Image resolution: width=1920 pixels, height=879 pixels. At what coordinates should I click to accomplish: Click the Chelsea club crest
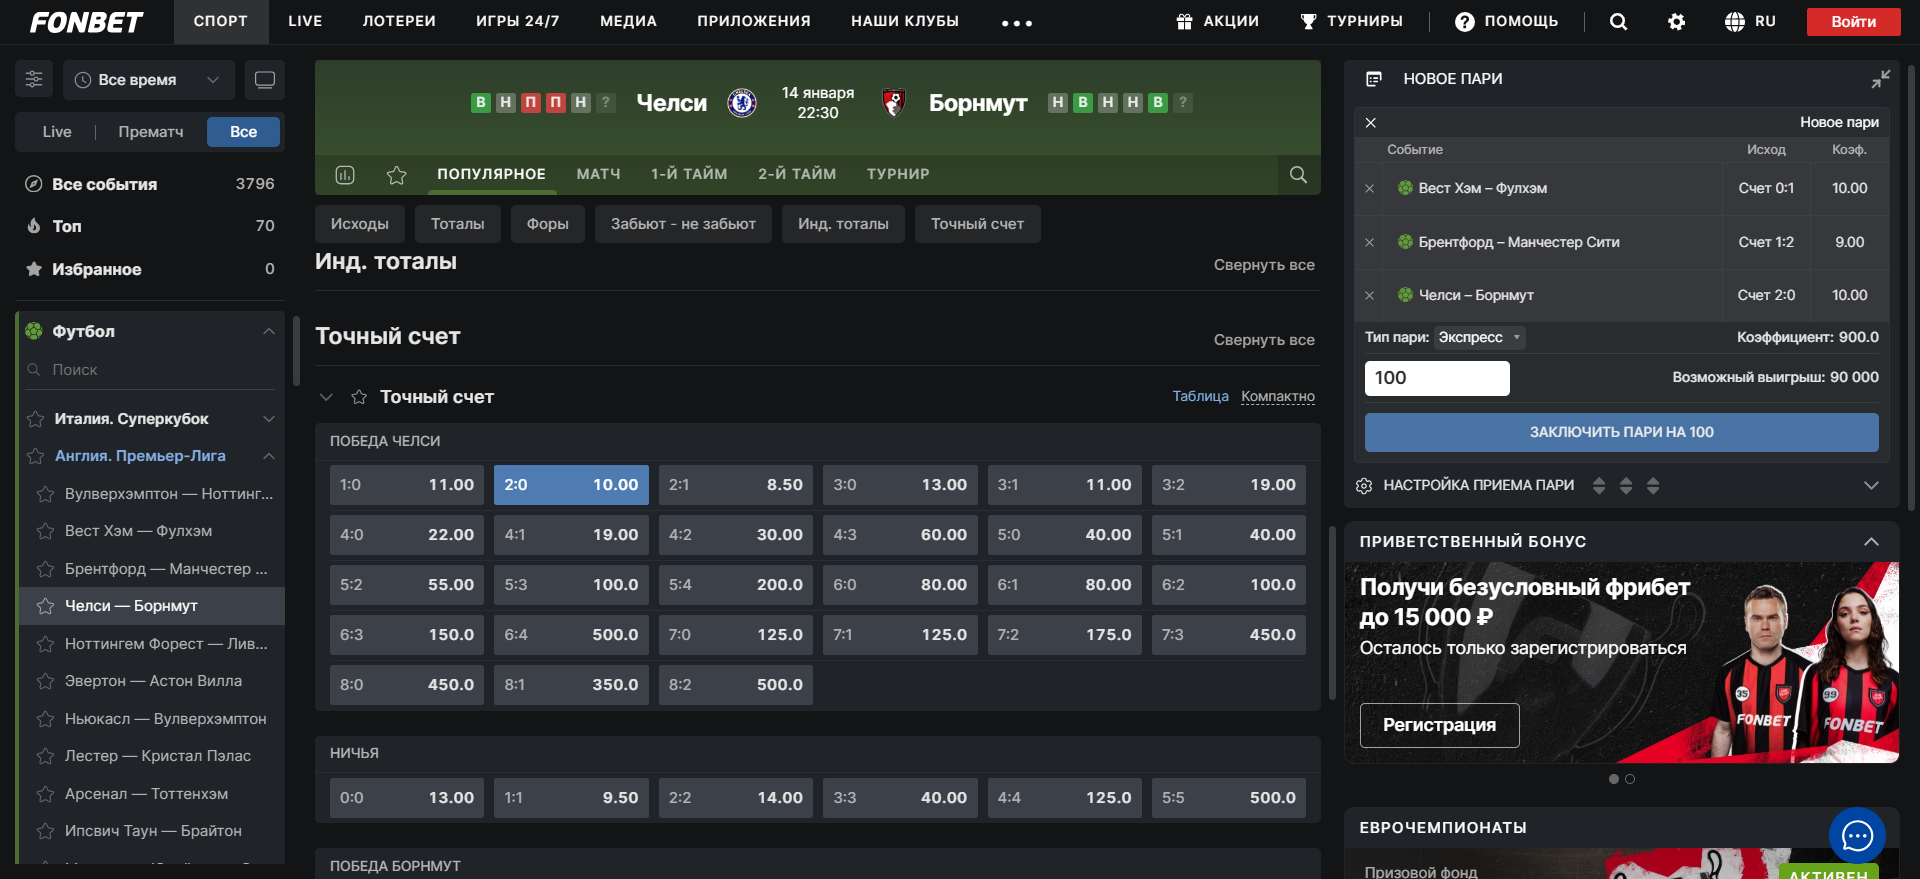tap(742, 103)
